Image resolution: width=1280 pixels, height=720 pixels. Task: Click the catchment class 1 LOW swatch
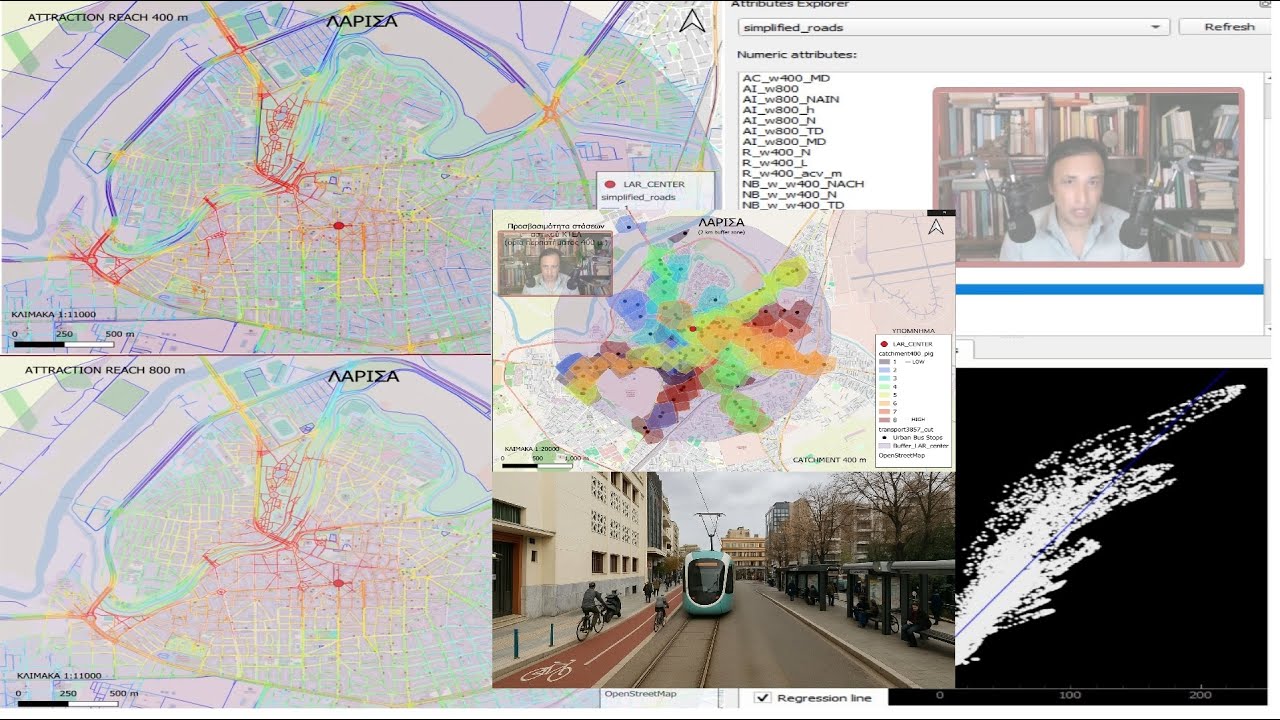pyautogui.click(x=884, y=362)
